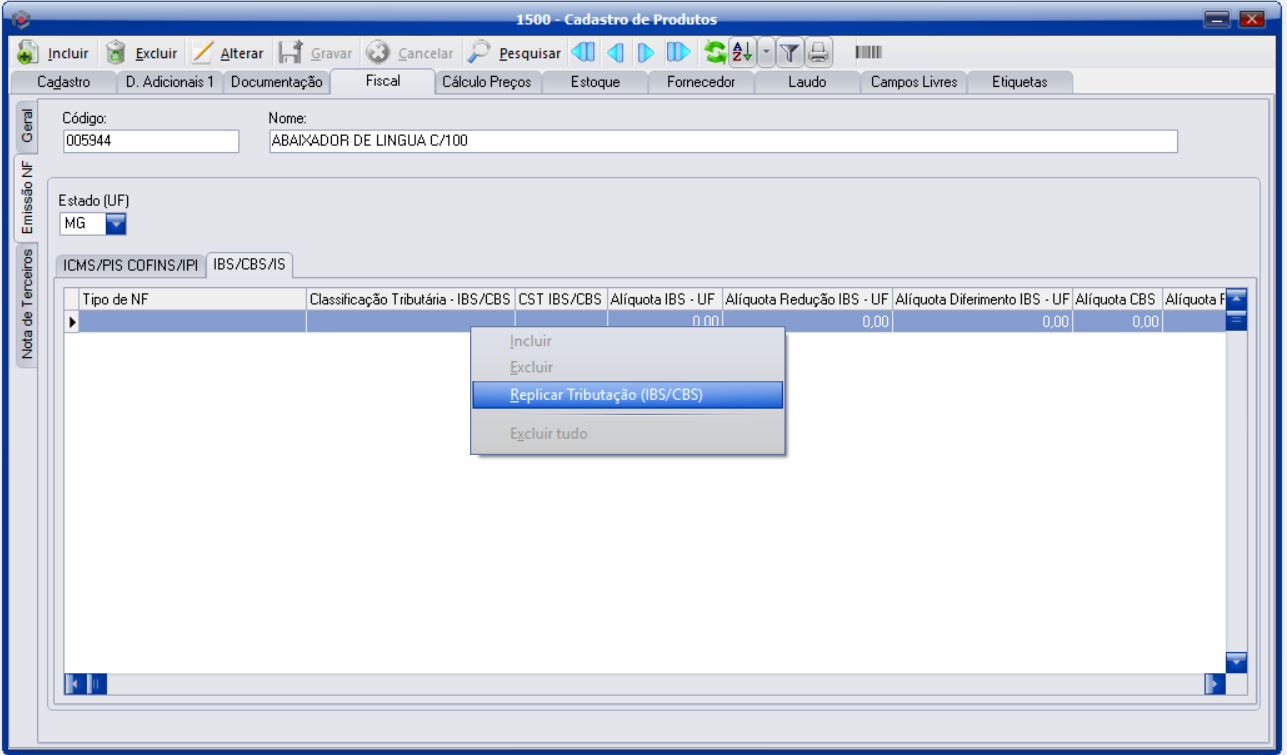
Task: Click the Alterar toolbar button
Action: (x=228, y=53)
